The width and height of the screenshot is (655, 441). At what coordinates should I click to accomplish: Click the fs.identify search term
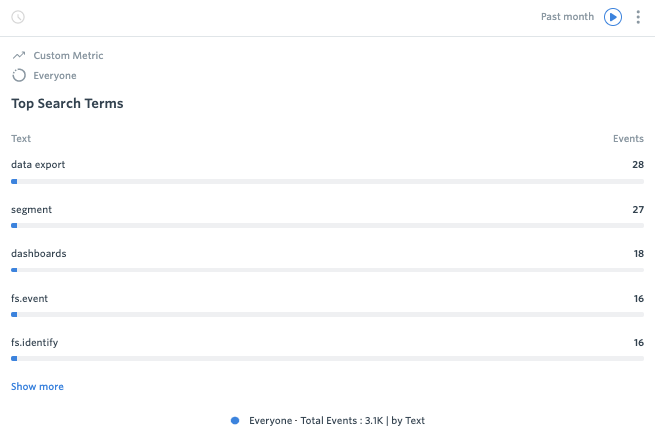click(x=34, y=343)
